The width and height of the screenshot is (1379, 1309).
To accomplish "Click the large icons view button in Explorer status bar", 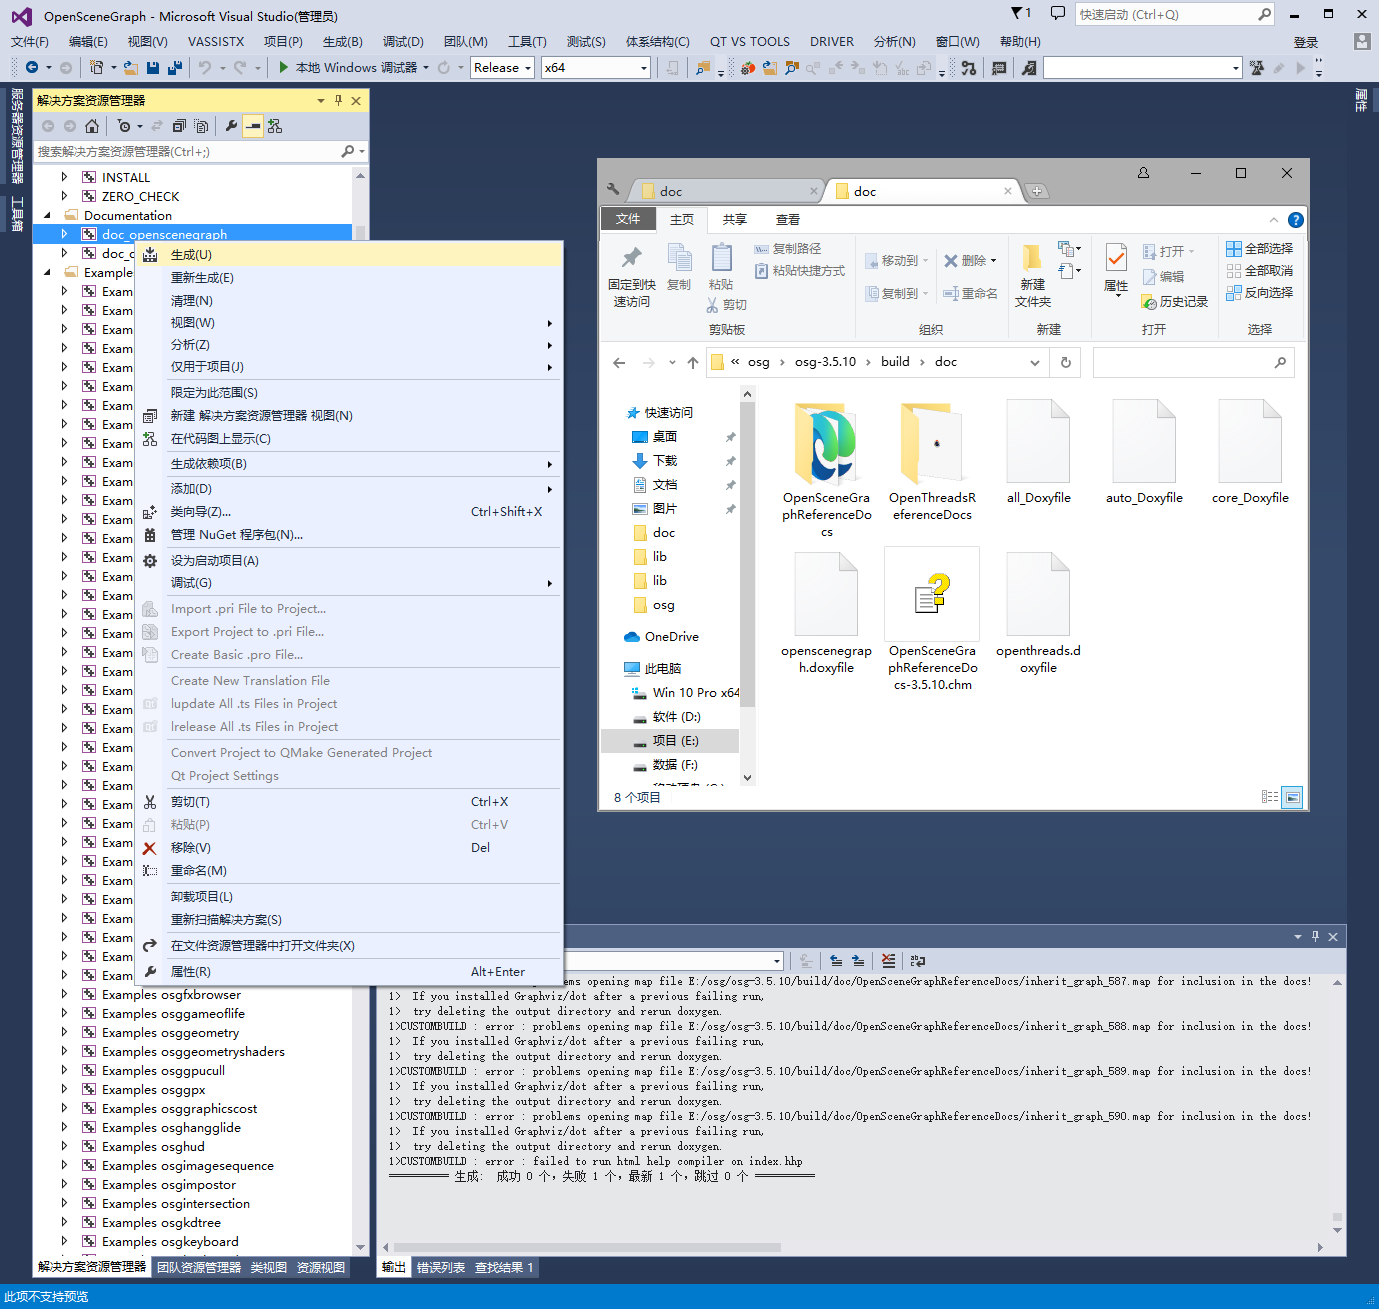I will (x=1293, y=797).
